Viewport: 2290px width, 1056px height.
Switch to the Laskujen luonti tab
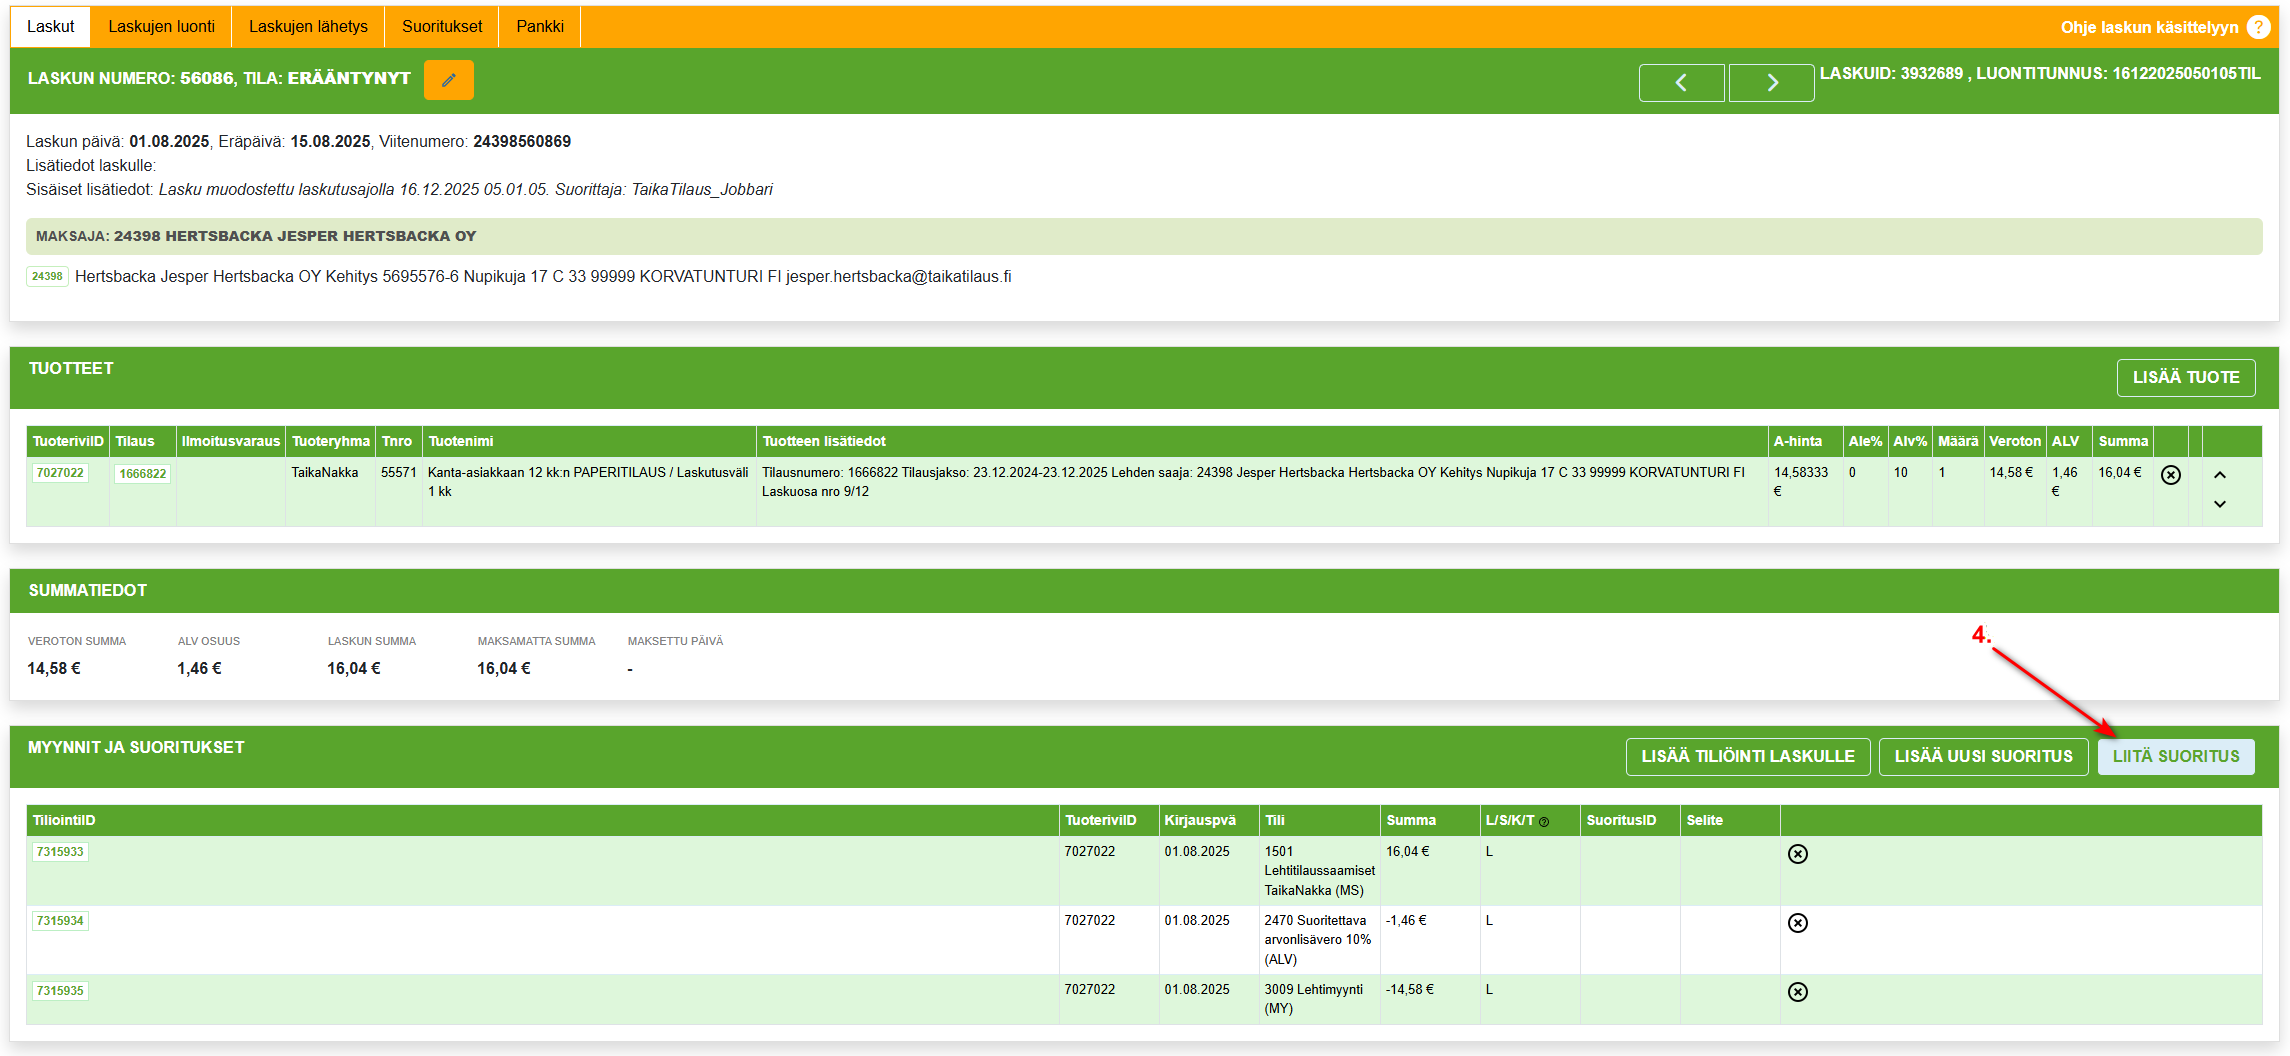pyautogui.click(x=161, y=27)
